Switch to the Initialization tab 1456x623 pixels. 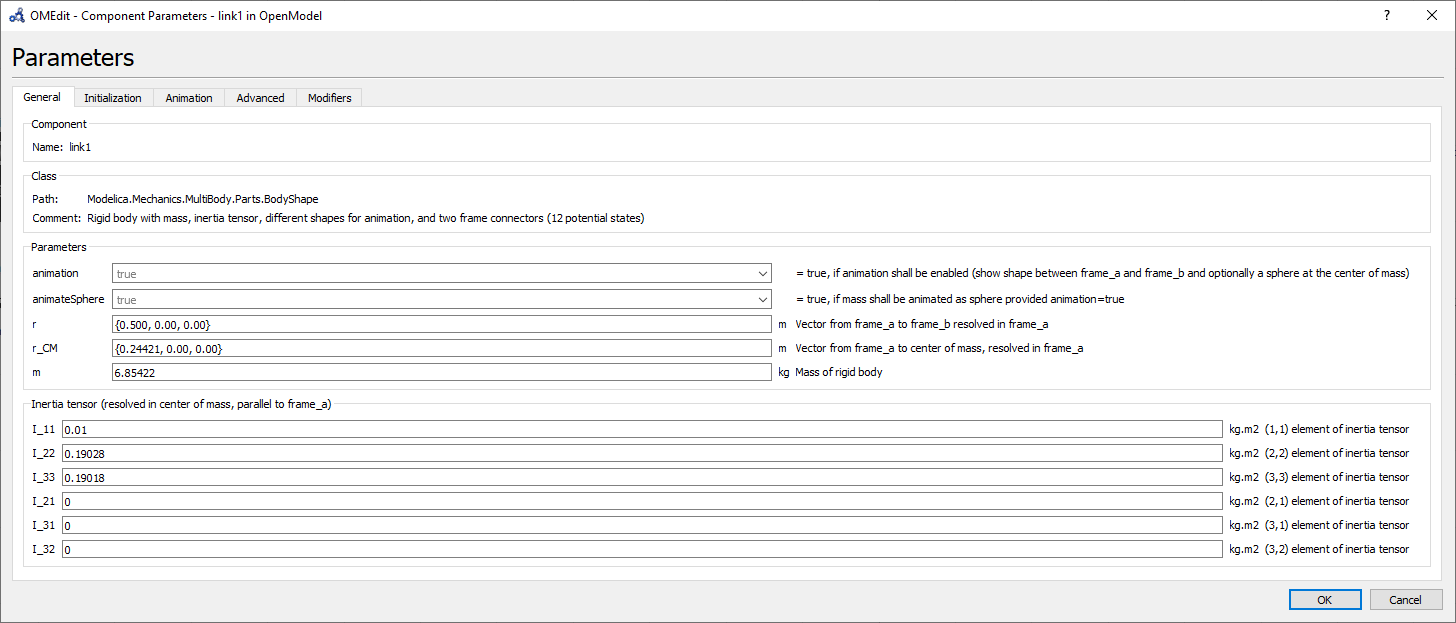[112, 98]
